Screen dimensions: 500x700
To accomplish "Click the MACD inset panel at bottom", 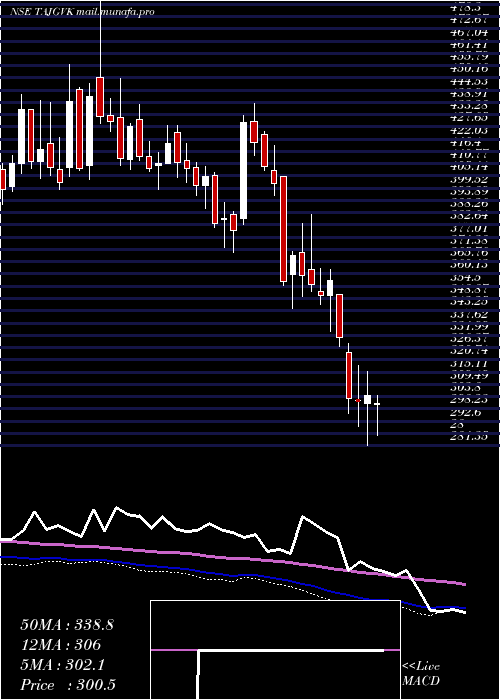I will pyautogui.click(x=275, y=650).
